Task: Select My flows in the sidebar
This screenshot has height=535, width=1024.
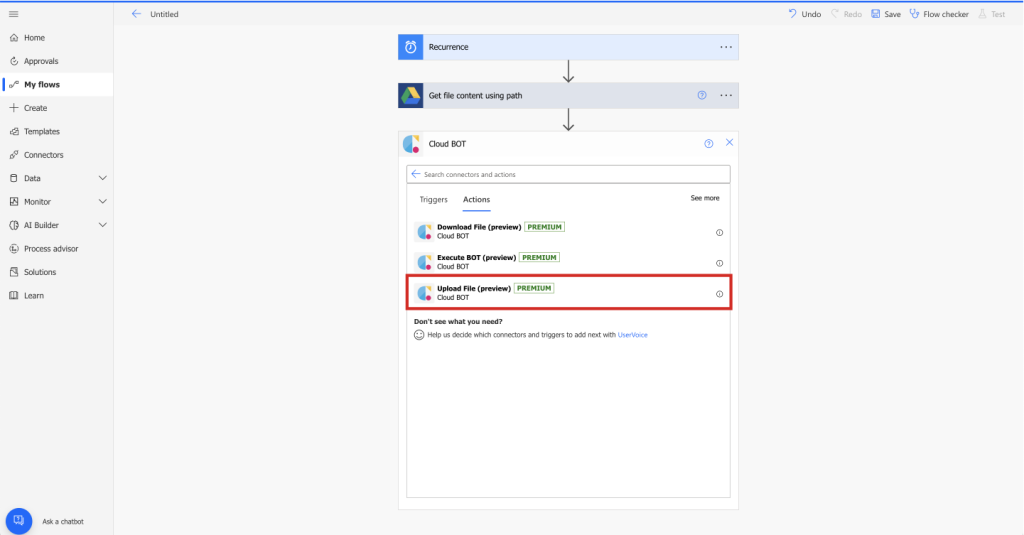Action: tap(56, 85)
